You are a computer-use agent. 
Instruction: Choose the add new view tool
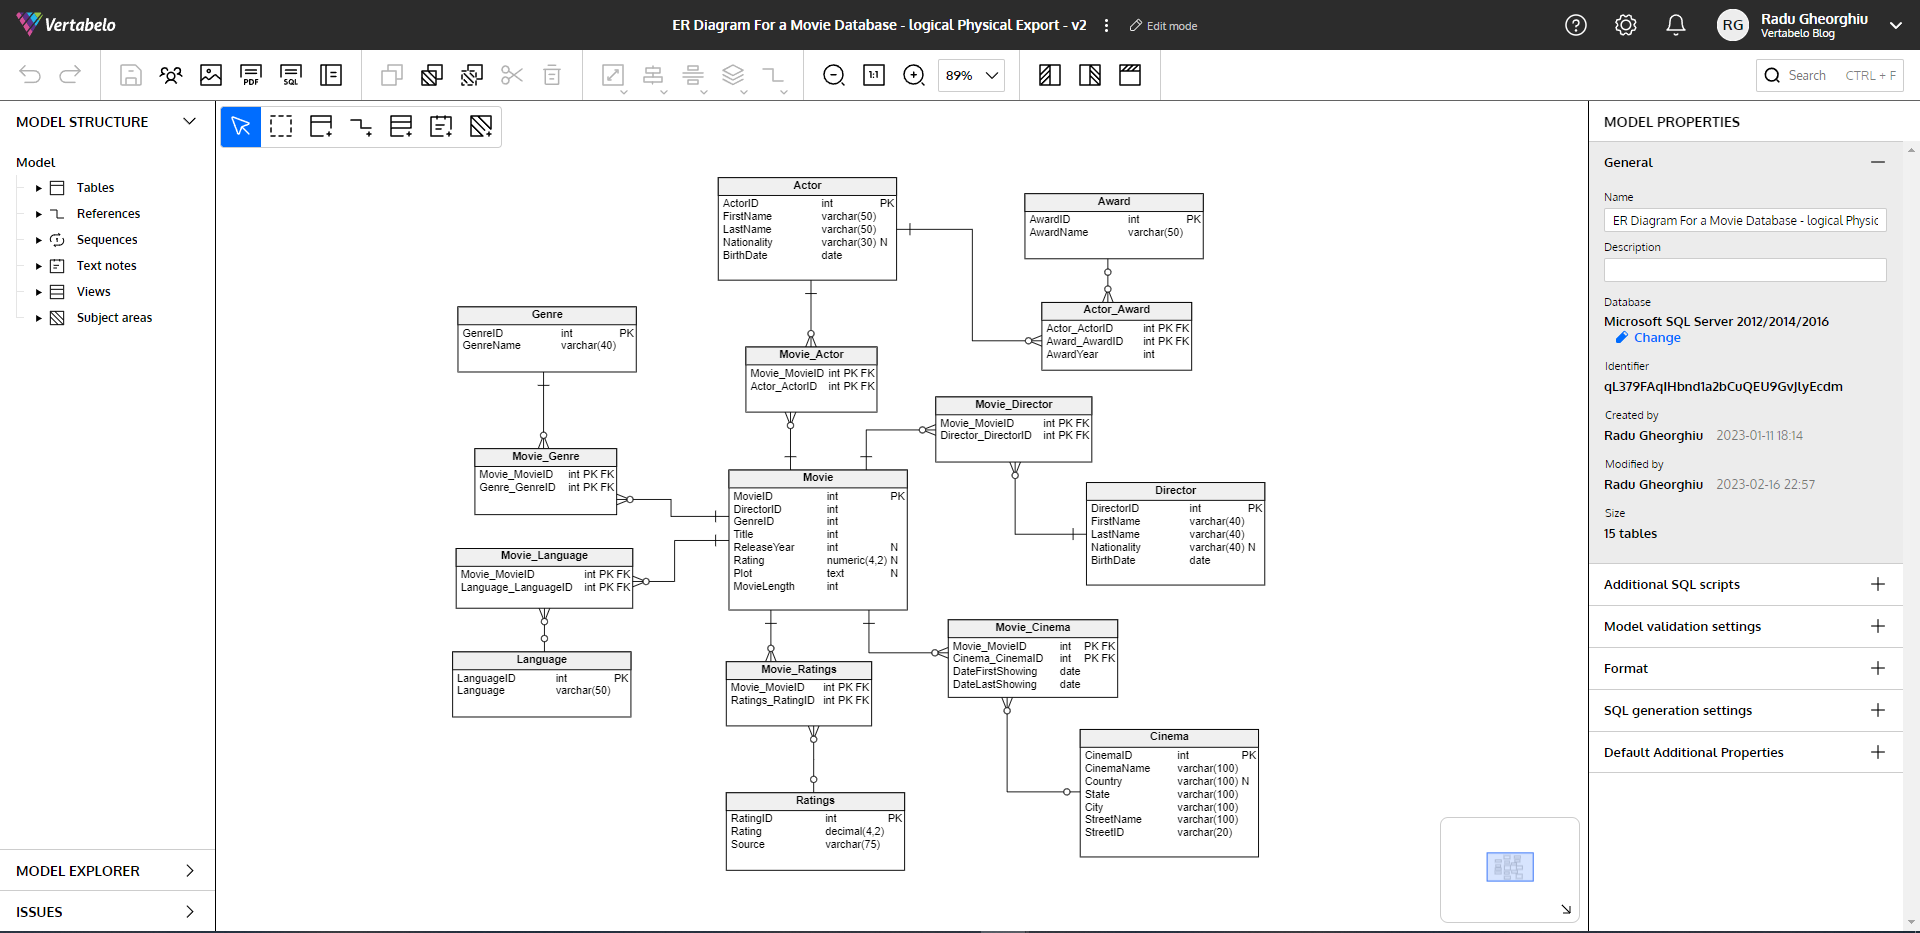[x=401, y=126]
